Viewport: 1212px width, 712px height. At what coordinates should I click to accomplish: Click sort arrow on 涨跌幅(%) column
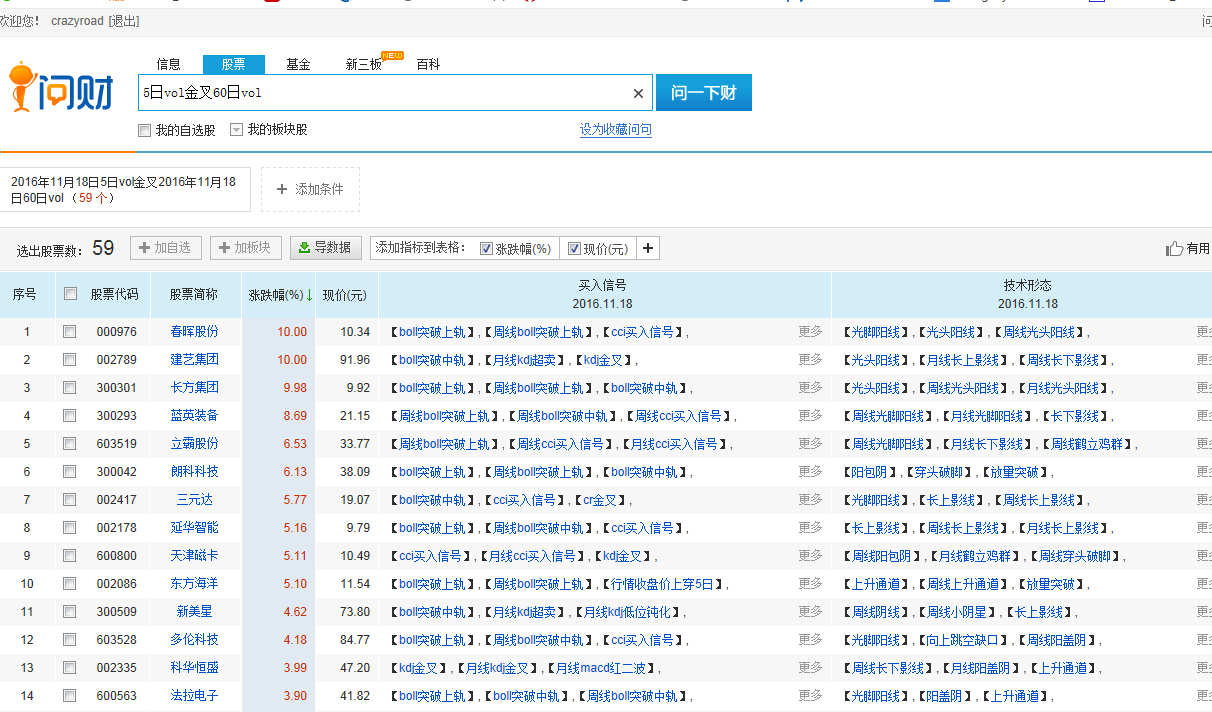[309, 295]
